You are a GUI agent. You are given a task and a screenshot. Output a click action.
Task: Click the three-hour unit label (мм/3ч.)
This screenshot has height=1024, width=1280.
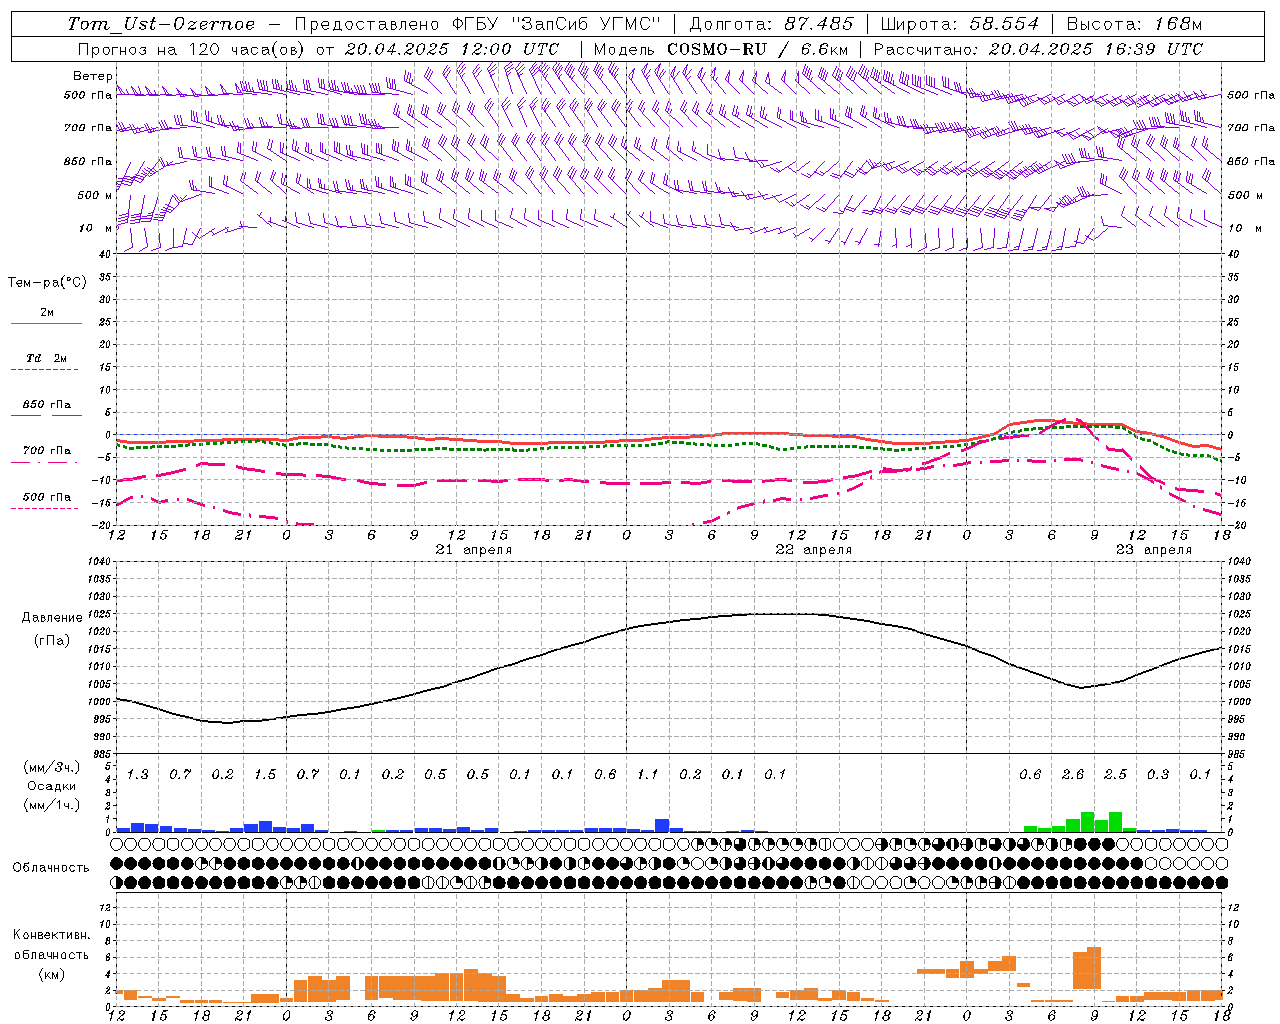click(x=51, y=768)
